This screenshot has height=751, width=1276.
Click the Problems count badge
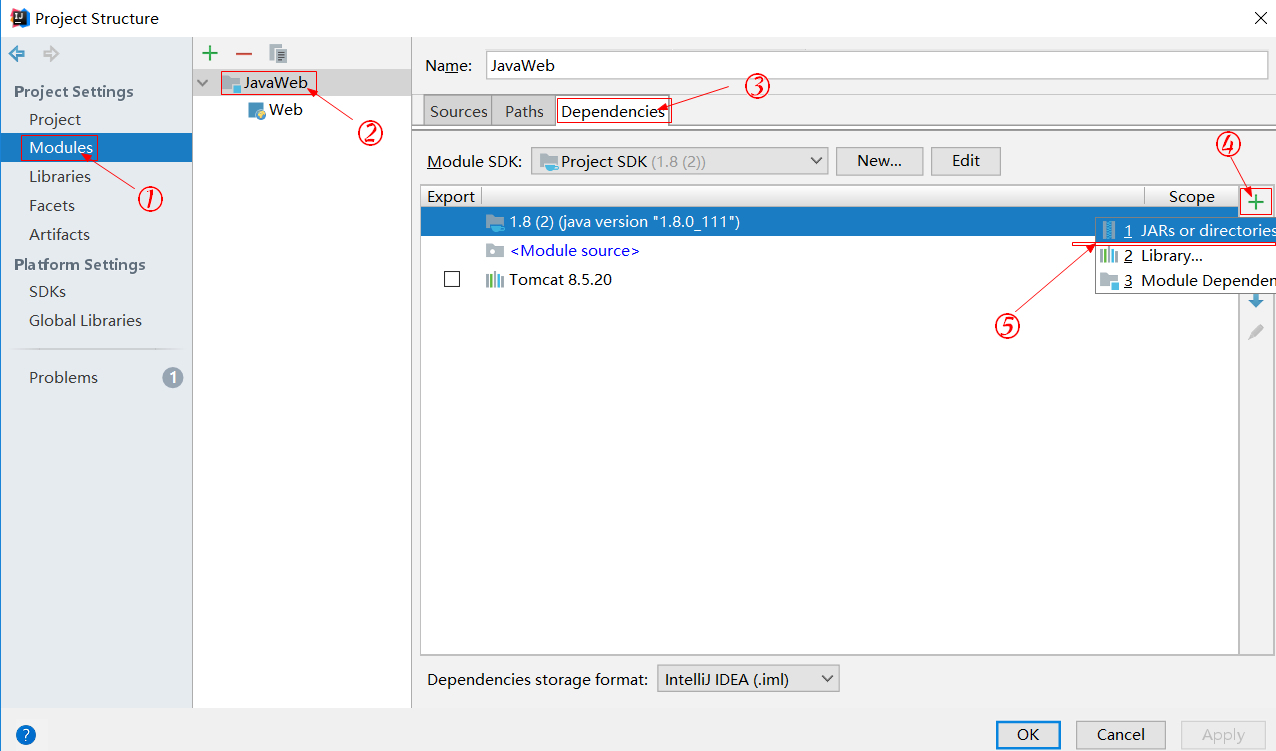tap(173, 377)
